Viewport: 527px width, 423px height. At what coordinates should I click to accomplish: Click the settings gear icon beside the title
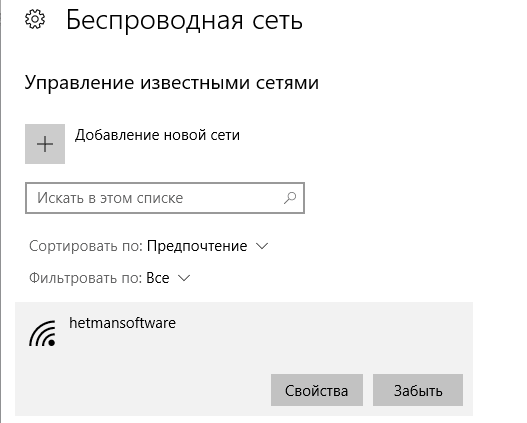click(35, 19)
